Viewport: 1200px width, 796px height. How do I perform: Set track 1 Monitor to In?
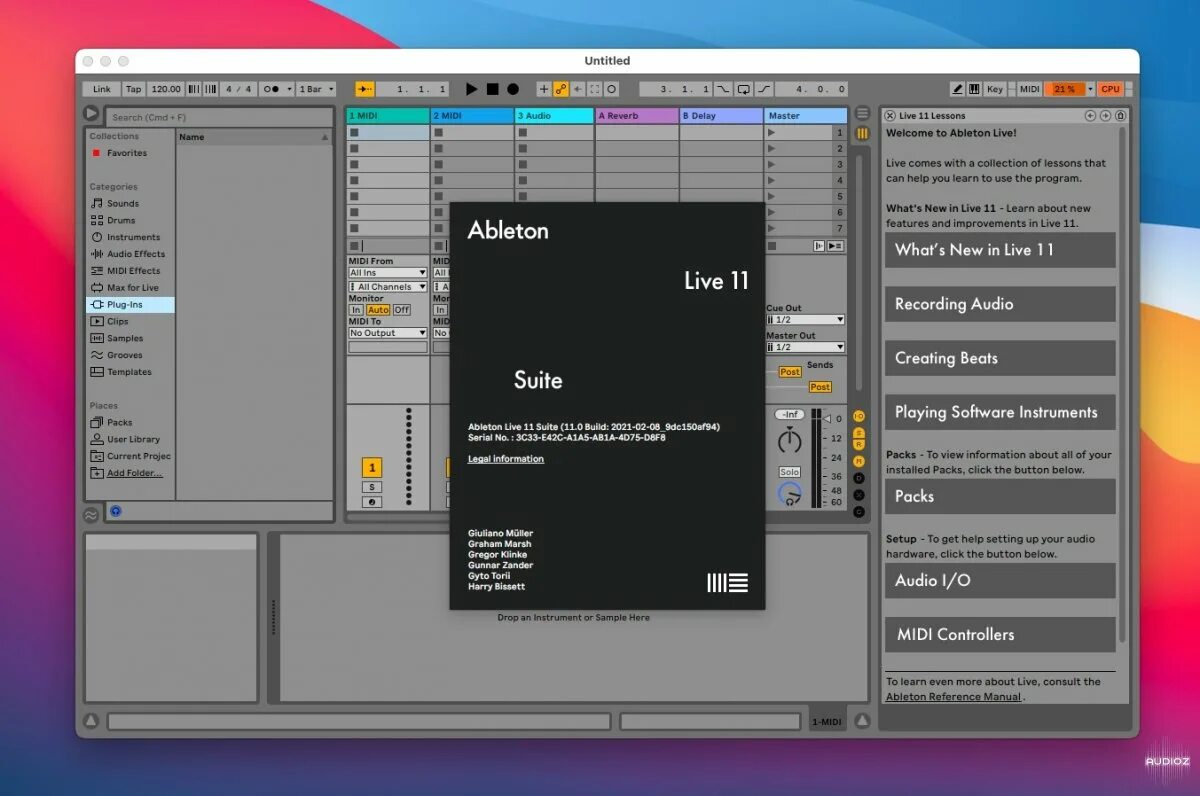click(355, 310)
